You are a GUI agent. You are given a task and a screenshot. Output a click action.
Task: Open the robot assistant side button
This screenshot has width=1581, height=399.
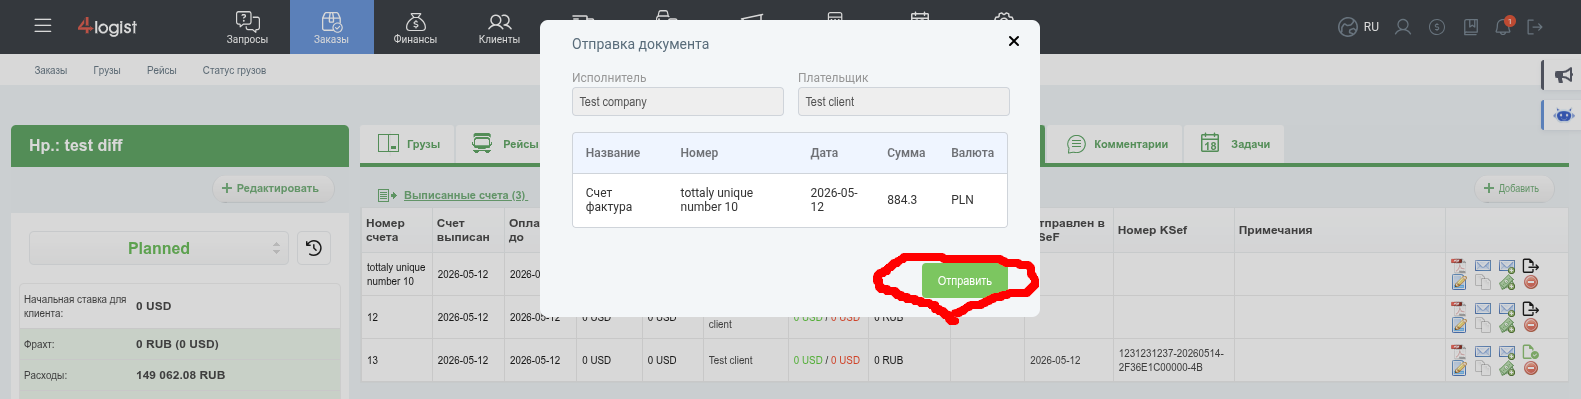(1563, 115)
